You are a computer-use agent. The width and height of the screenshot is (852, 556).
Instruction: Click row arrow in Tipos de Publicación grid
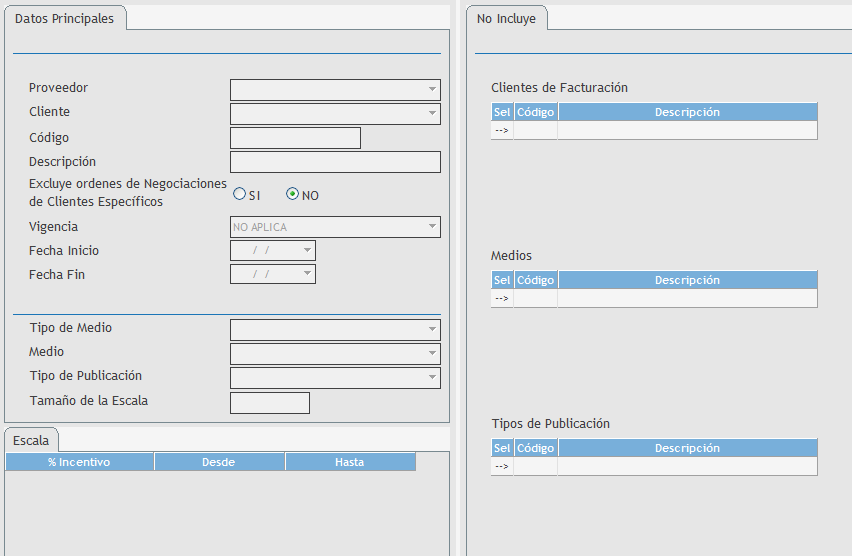[502, 466]
